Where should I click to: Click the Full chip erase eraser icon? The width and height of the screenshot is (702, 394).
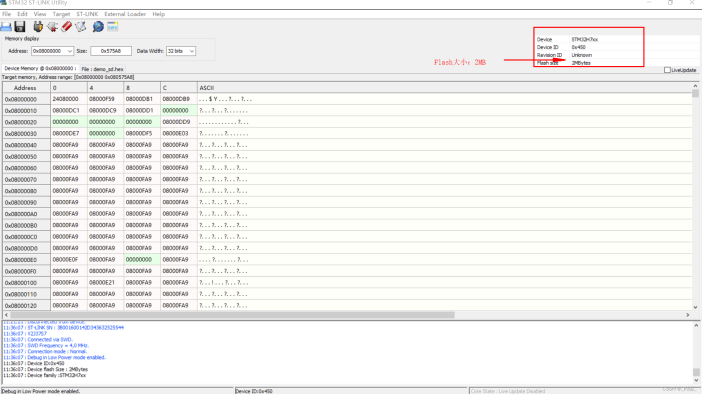coord(67,27)
